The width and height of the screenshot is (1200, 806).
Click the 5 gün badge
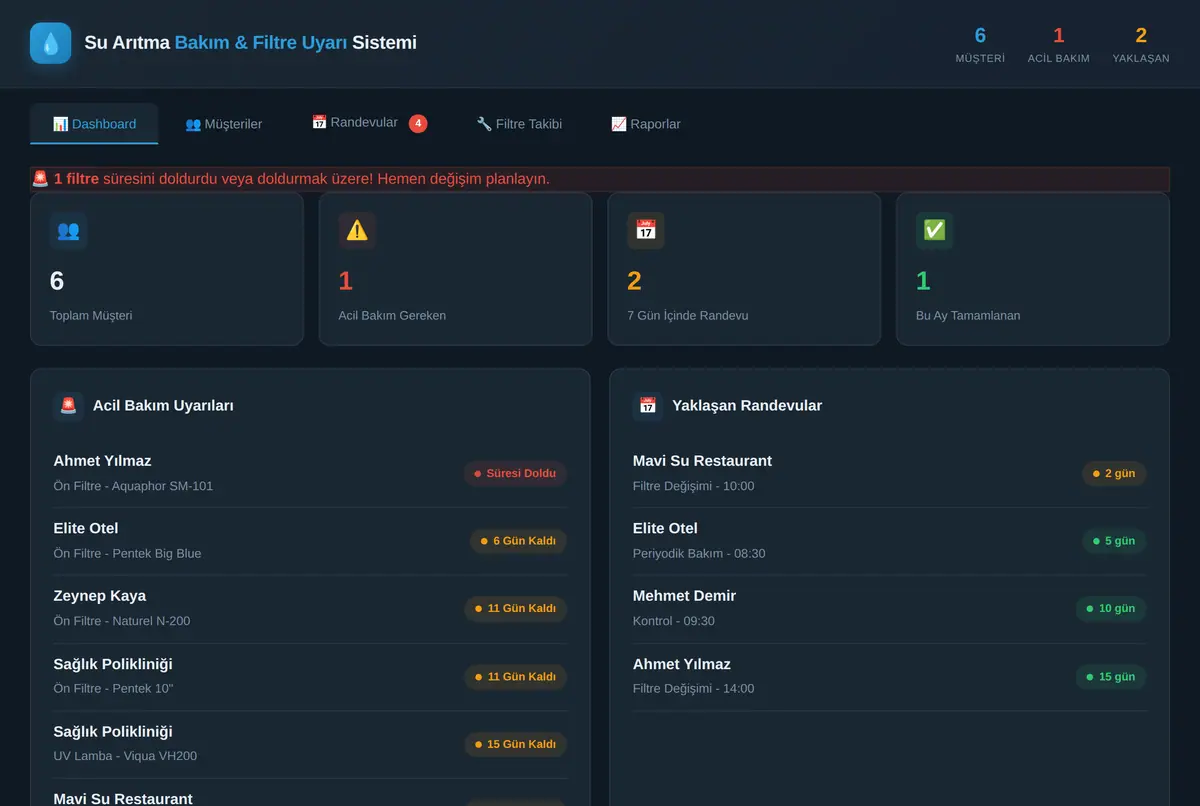(x=1114, y=541)
